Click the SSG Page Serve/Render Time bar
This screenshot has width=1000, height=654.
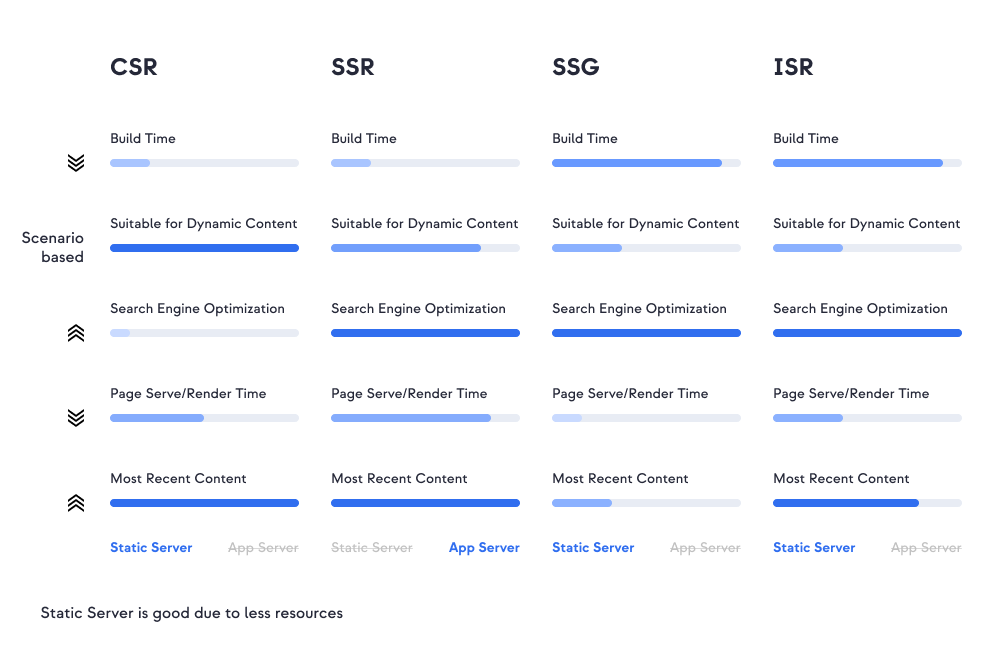646,418
